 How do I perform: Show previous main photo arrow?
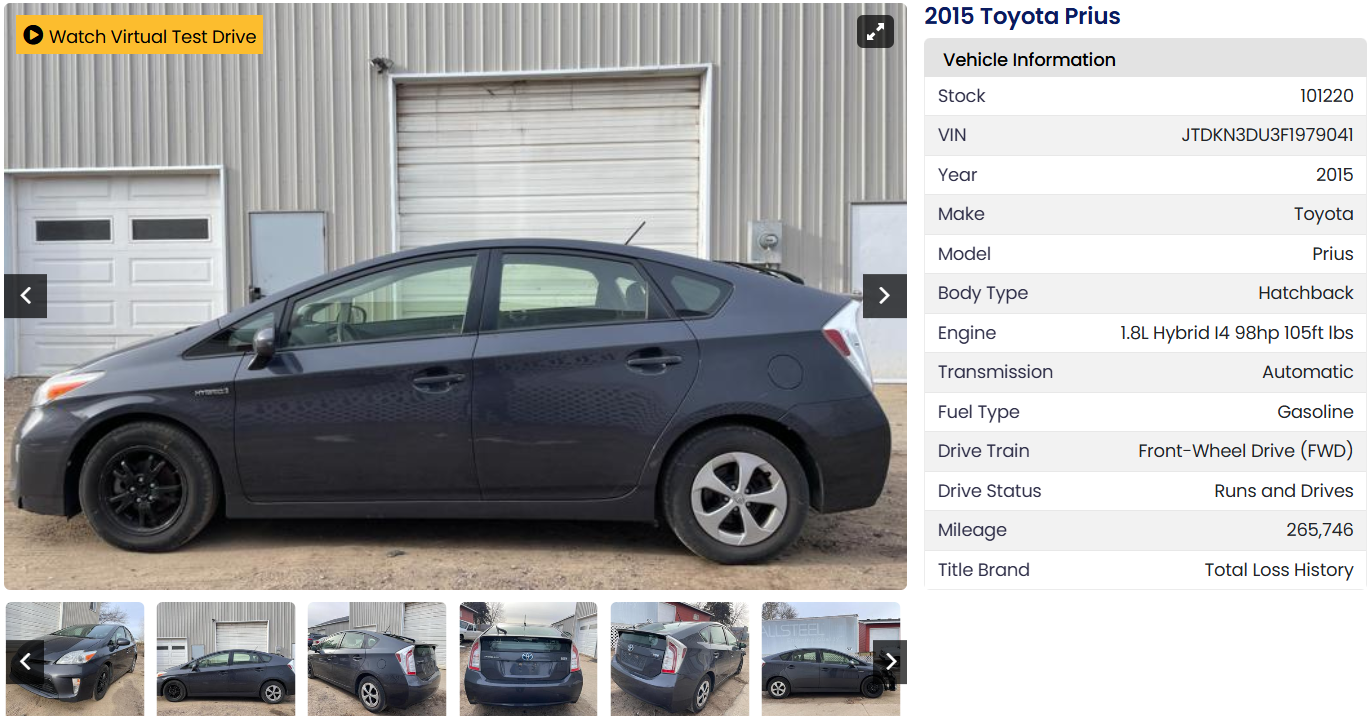[x=26, y=296]
